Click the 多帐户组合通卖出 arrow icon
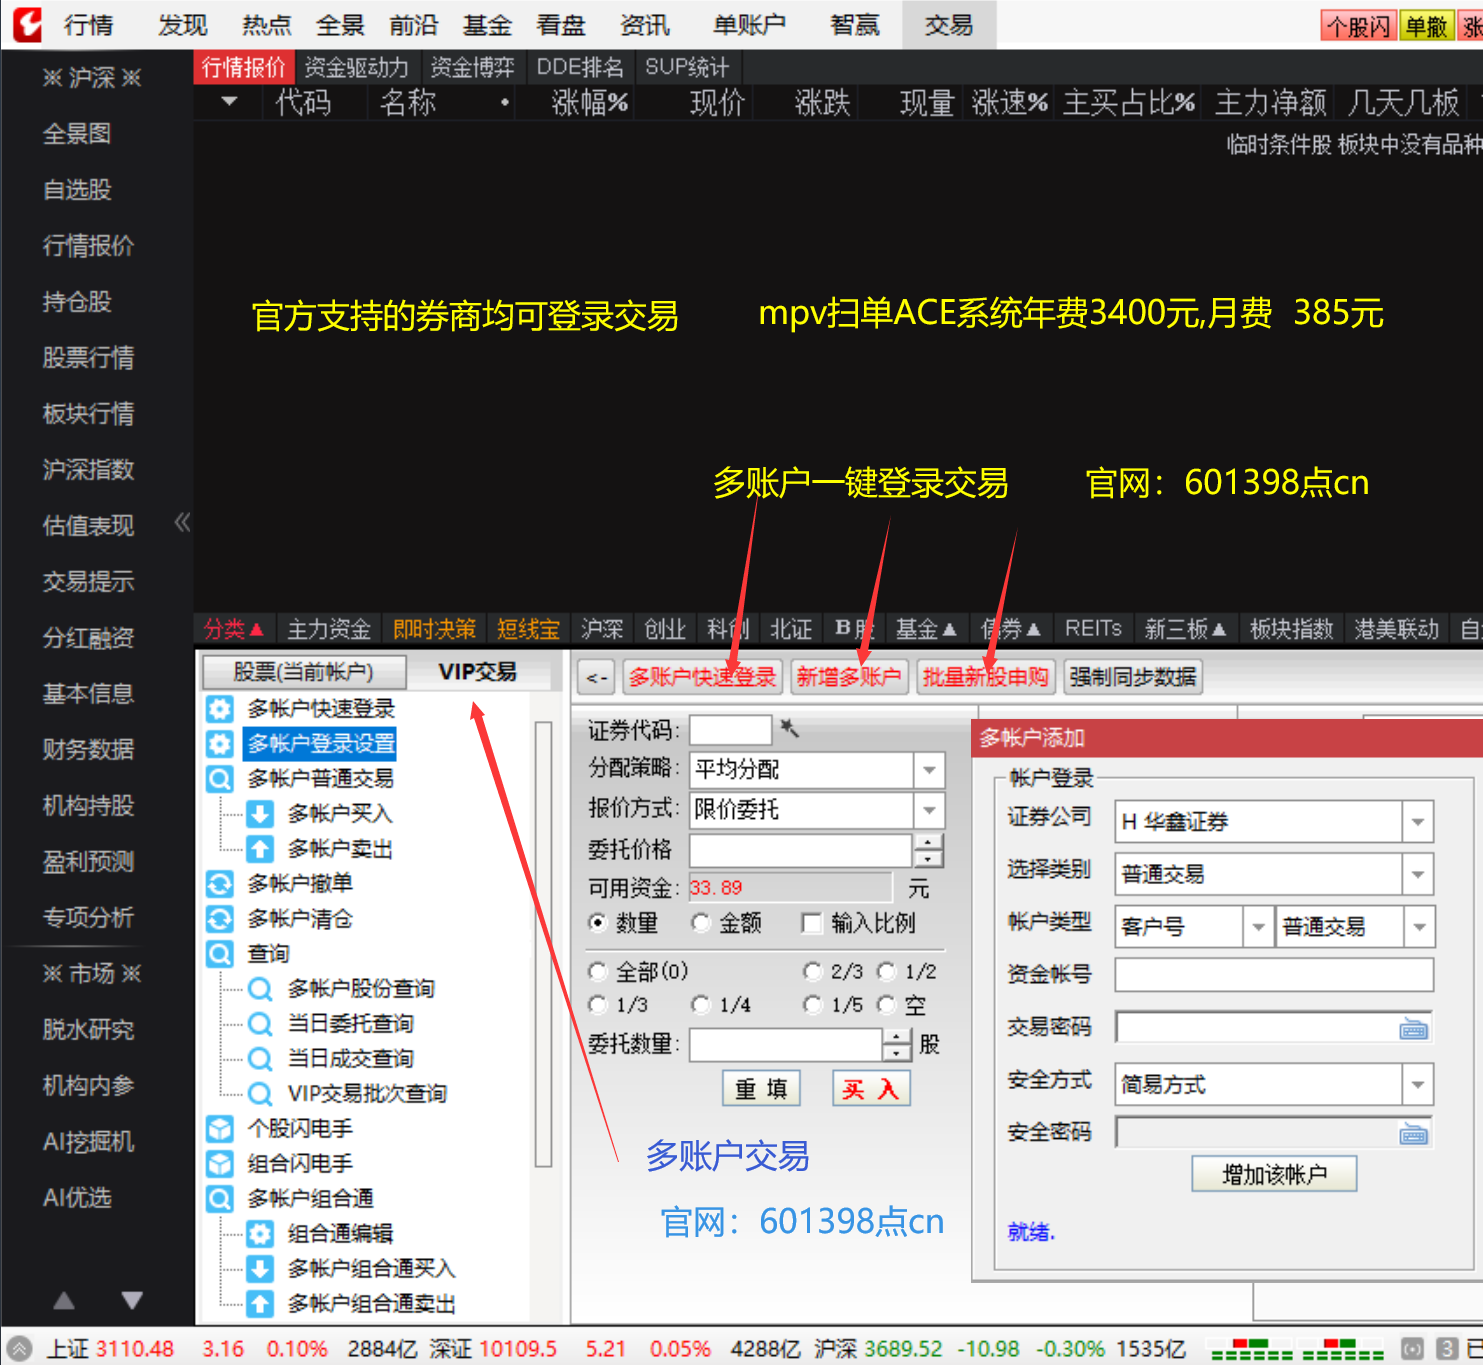 click(x=260, y=1304)
